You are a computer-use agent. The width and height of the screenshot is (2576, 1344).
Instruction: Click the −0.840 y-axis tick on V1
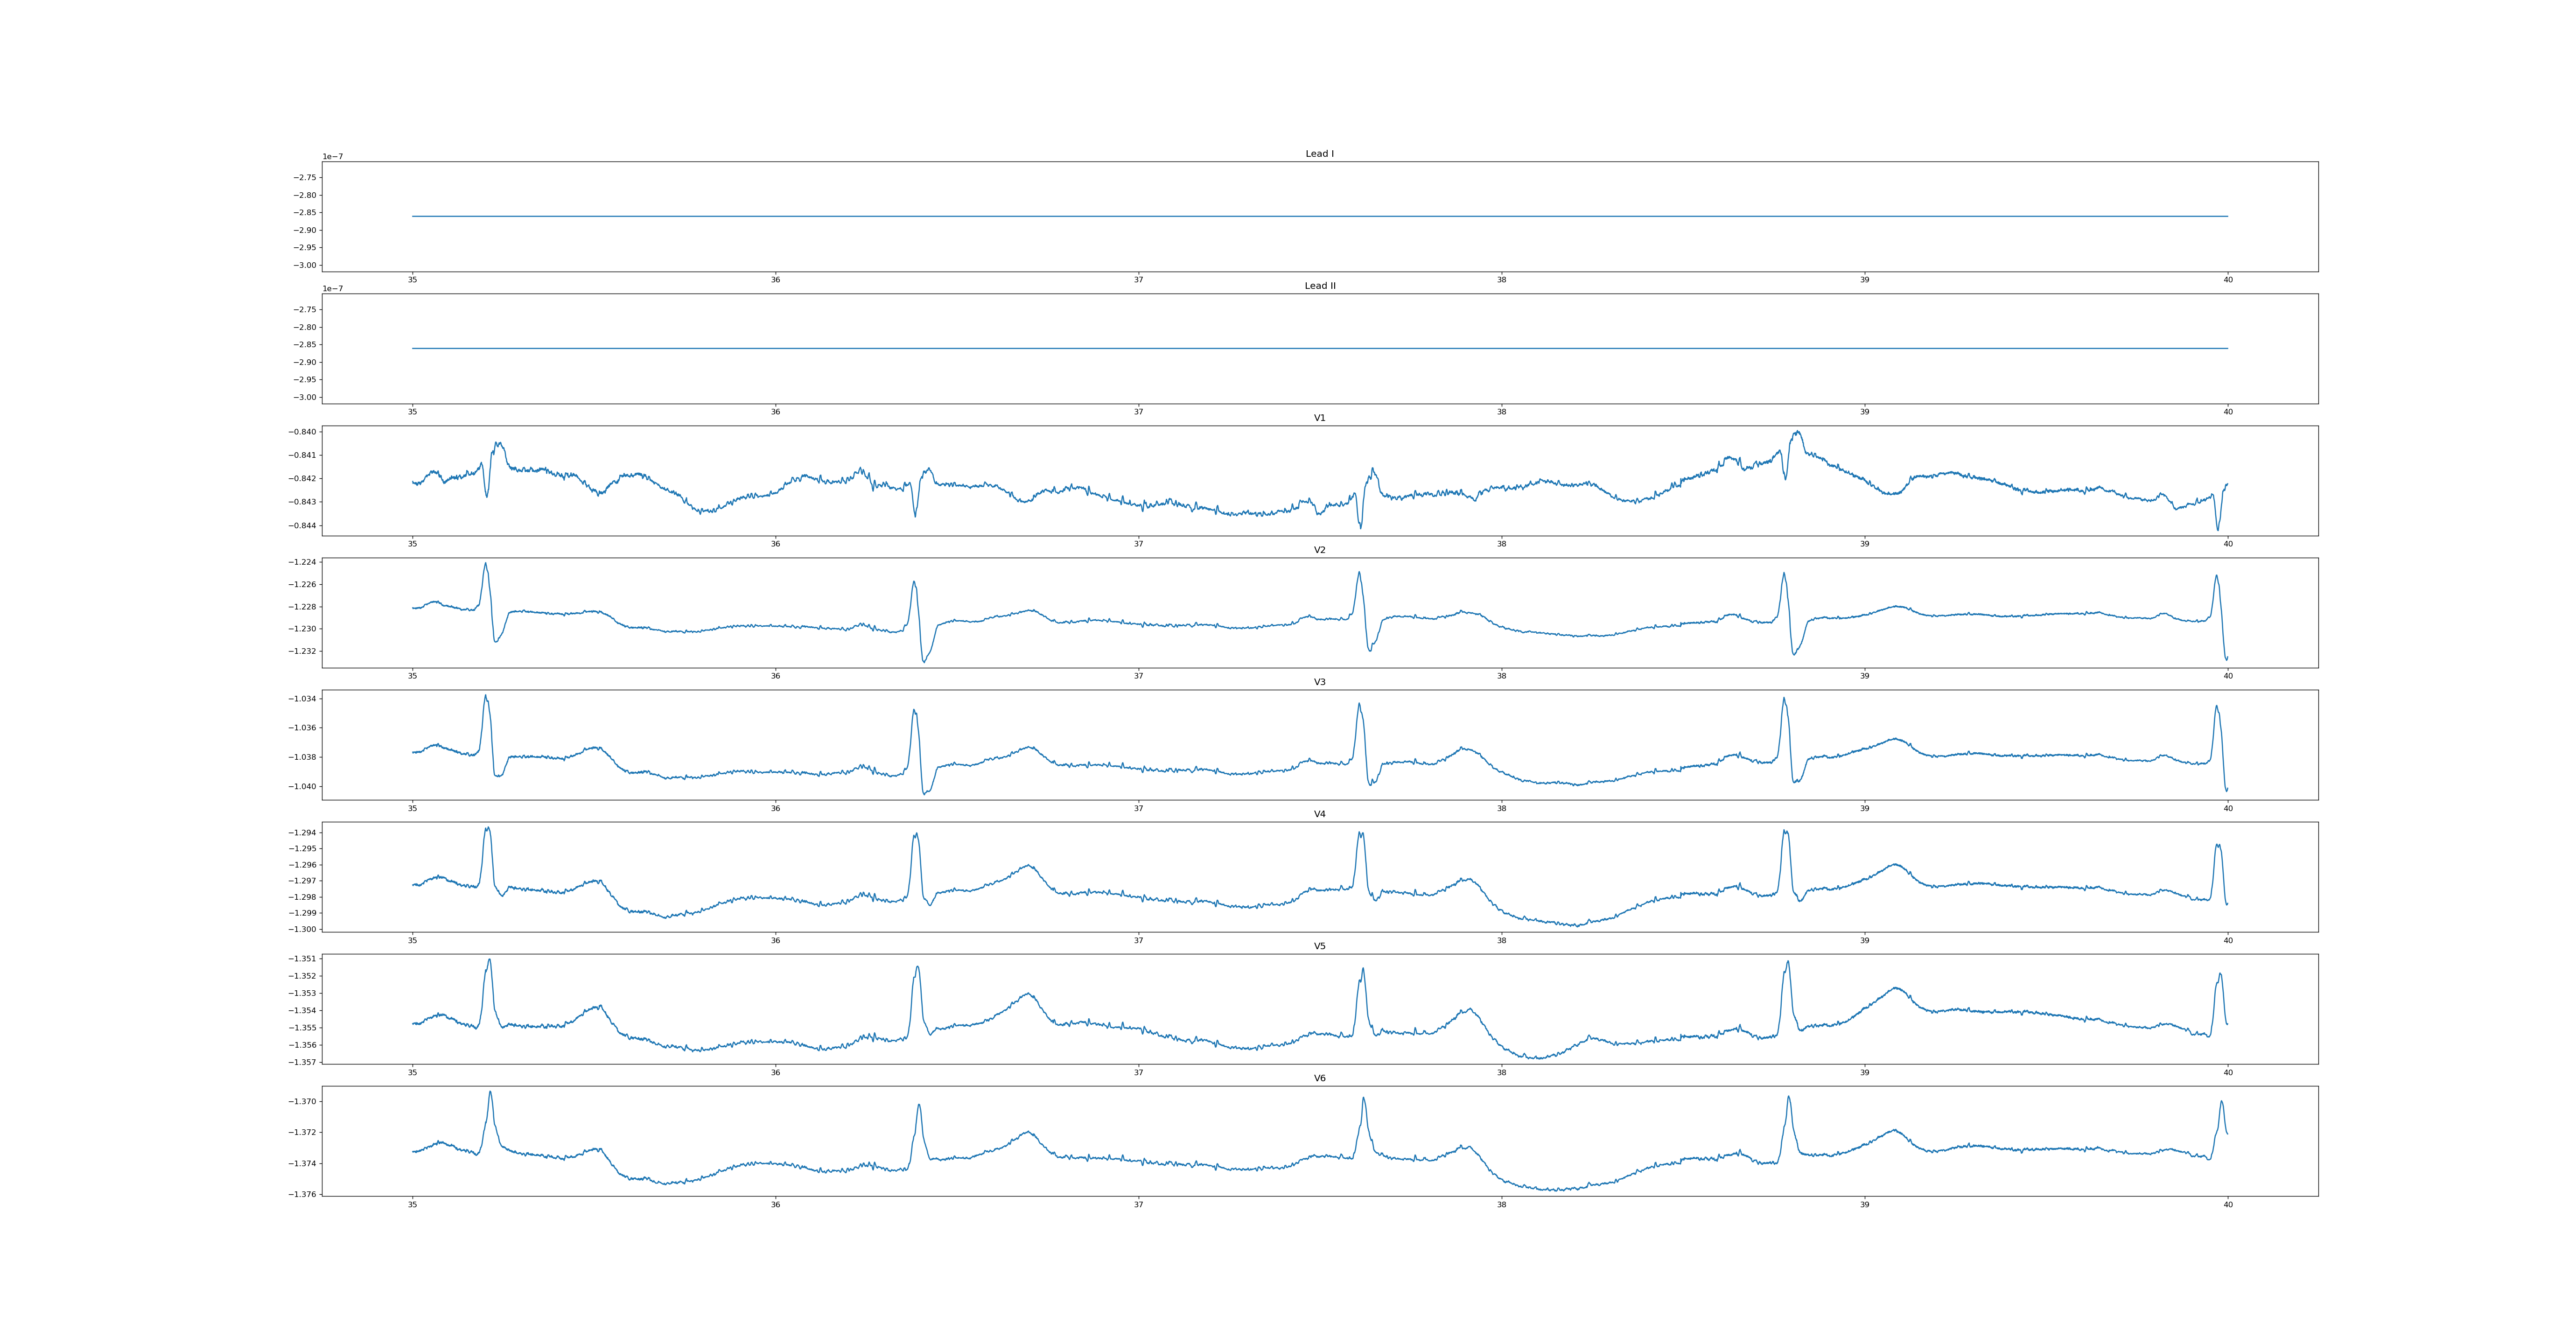(x=302, y=432)
